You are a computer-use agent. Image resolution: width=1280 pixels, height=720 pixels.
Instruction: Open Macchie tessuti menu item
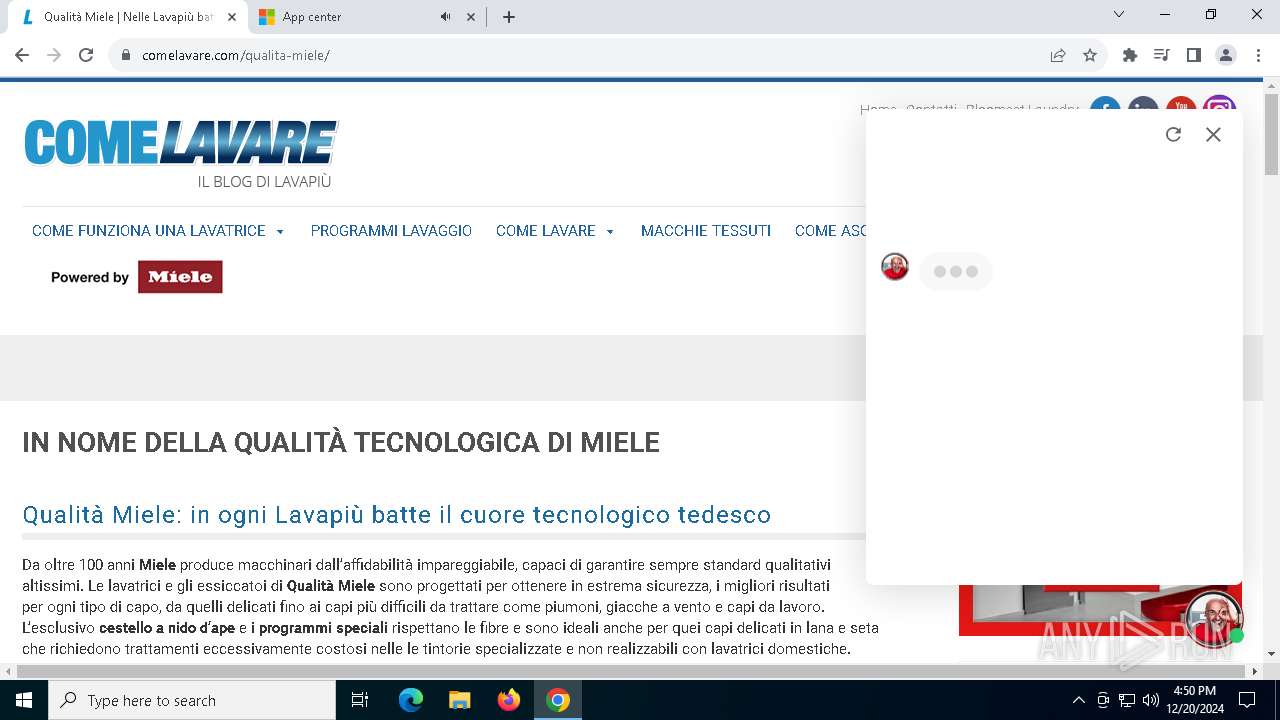click(706, 231)
